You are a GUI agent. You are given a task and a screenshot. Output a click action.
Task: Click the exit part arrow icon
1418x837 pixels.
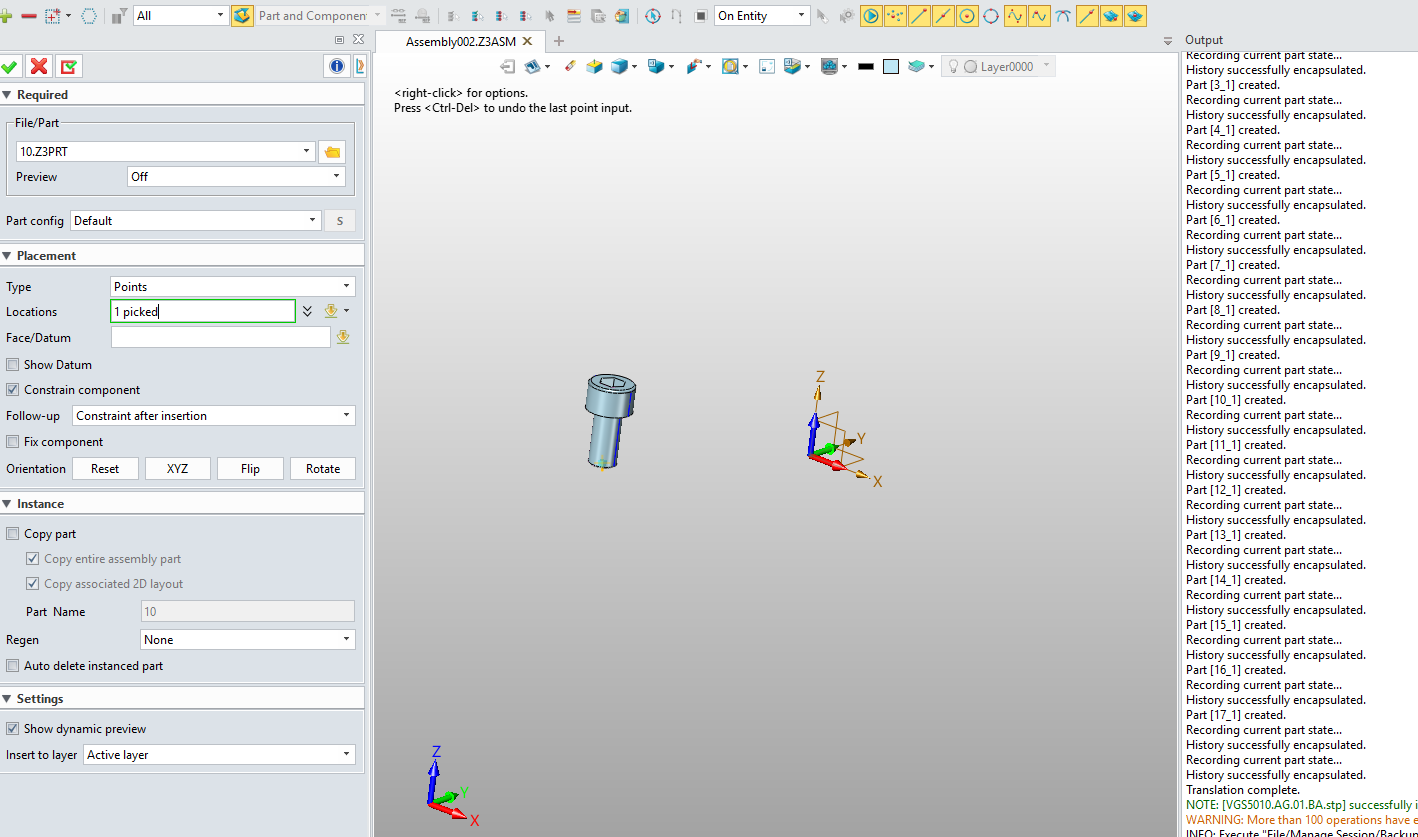(x=508, y=66)
